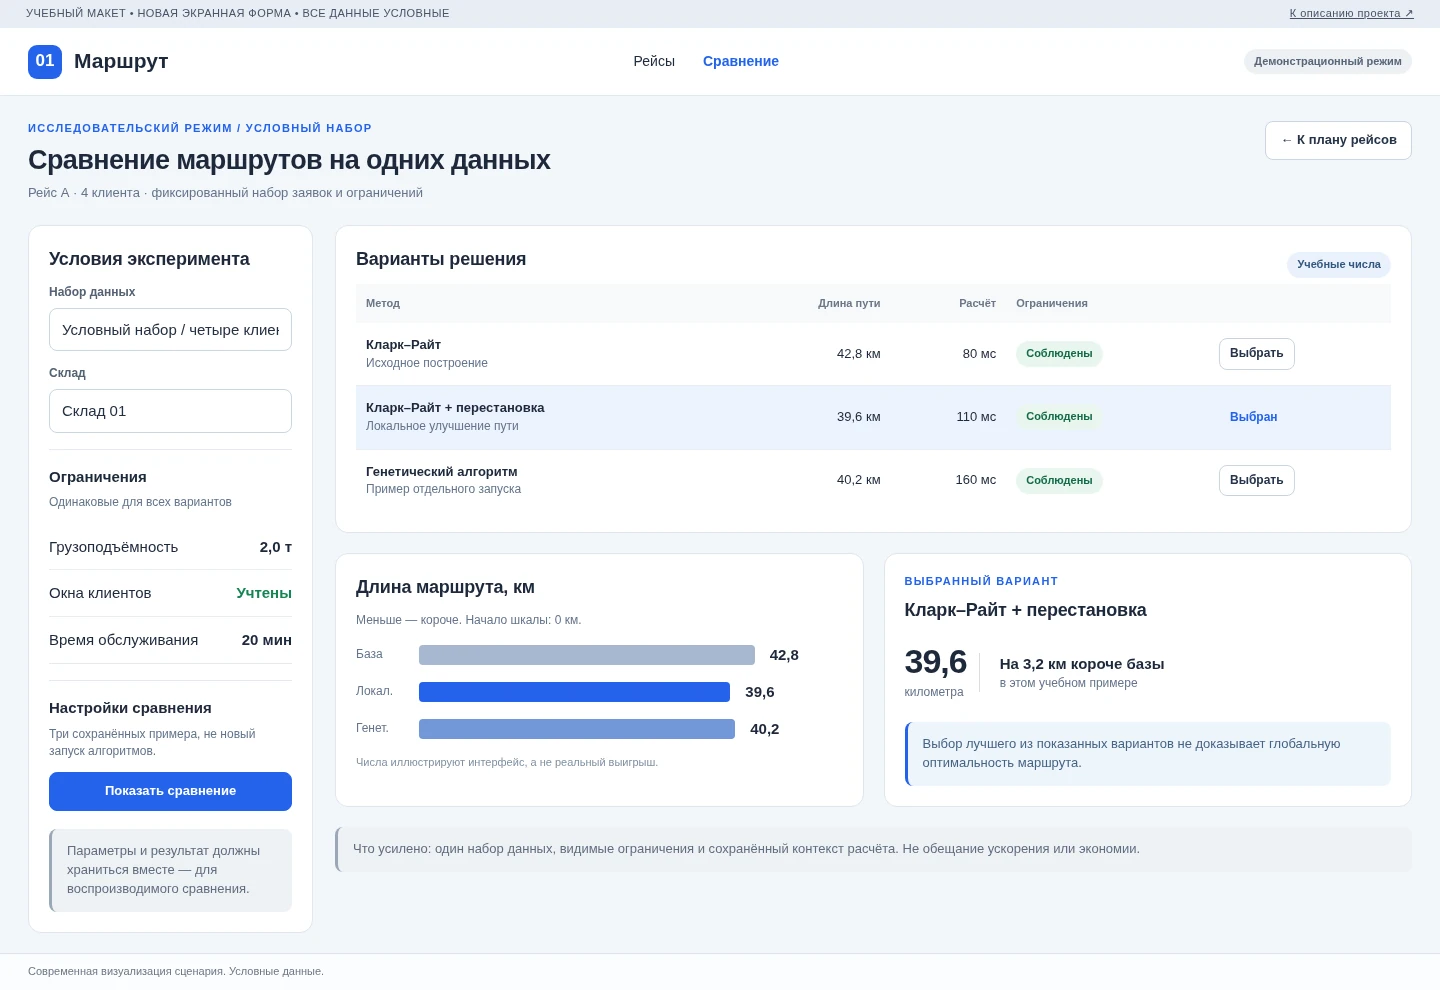The image size is (1440, 990).
Task: Click the Исходное построение subtitle
Action: tap(427, 363)
